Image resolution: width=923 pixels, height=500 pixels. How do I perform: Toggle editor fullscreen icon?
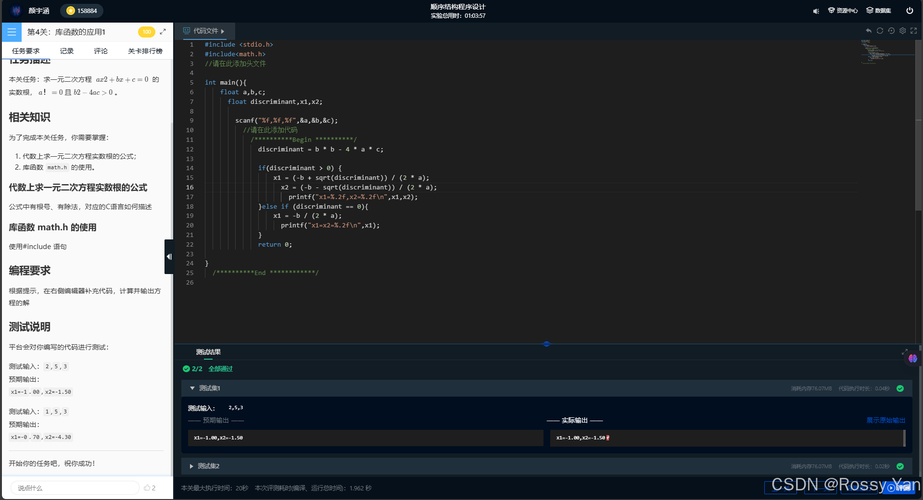[x=914, y=31]
